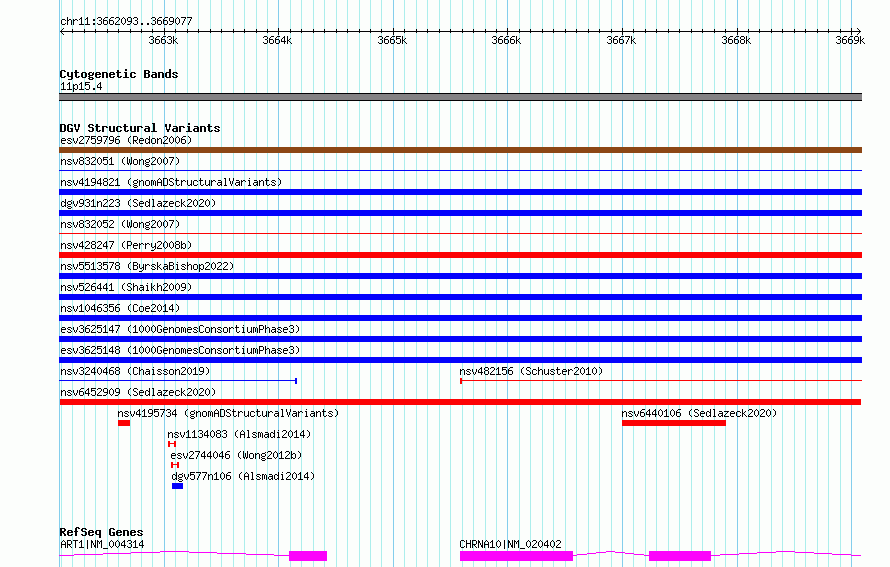Click the small red nsv4195734 variant bar

(x=124, y=423)
